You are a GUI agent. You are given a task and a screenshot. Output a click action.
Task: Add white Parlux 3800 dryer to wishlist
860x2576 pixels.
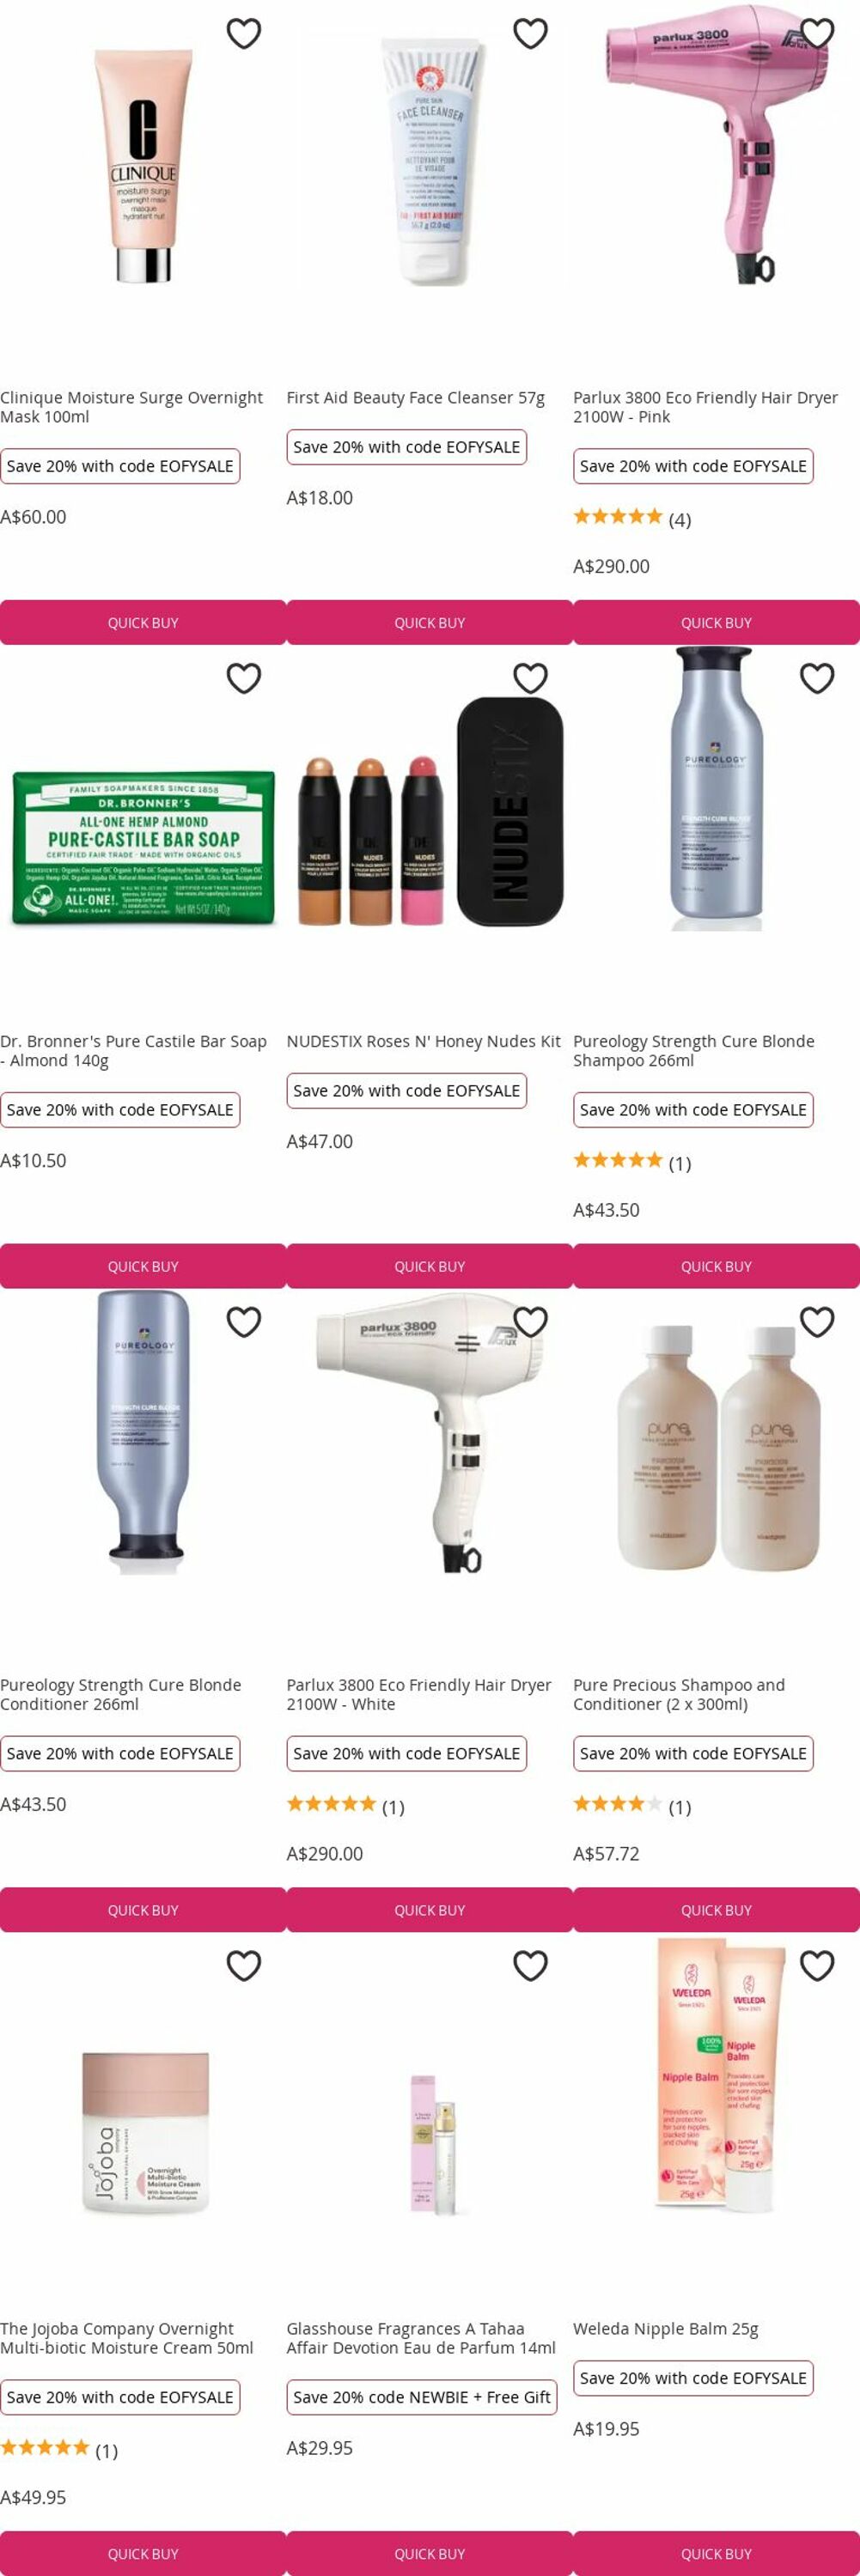pyautogui.click(x=530, y=1322)
